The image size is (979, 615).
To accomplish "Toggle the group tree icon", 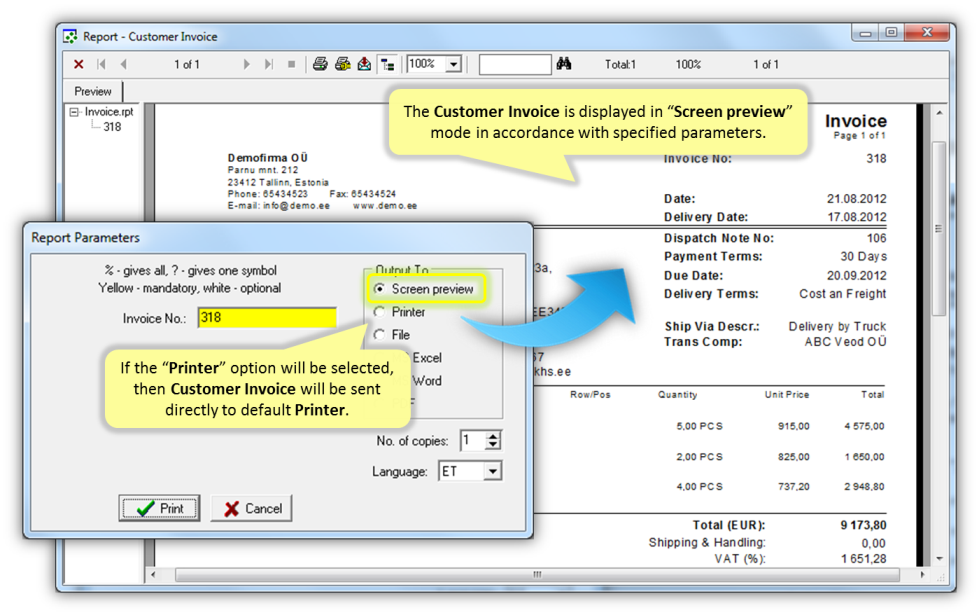I will [388, 64].
